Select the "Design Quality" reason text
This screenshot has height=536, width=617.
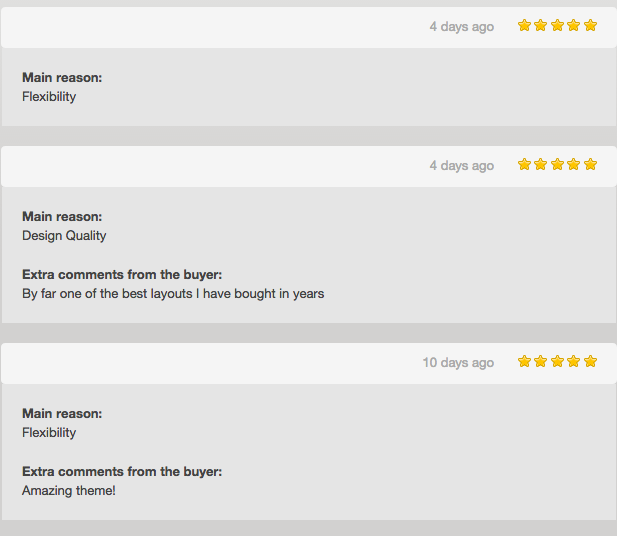click(x=64, y=236)
